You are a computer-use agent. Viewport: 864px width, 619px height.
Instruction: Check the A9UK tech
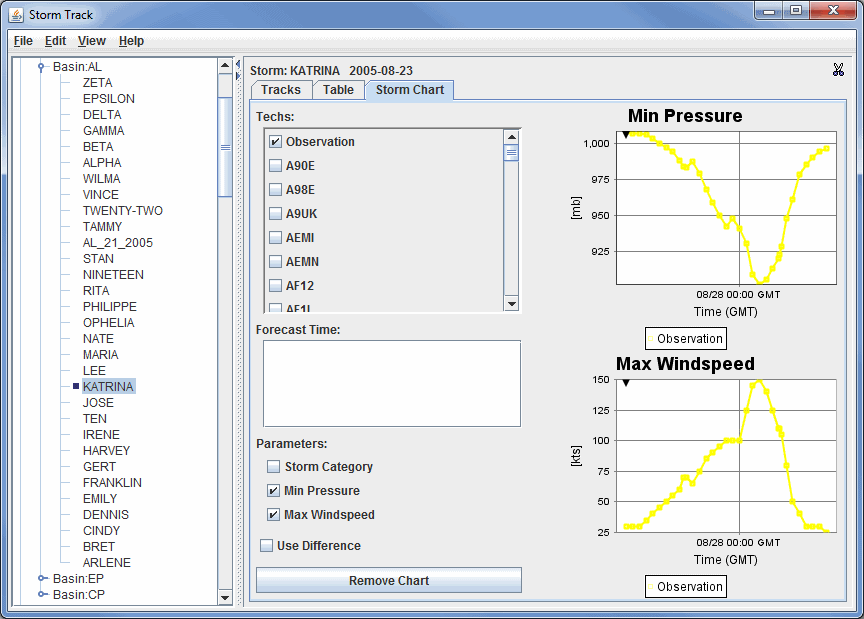pyautogui.click(x=276, y=214)
